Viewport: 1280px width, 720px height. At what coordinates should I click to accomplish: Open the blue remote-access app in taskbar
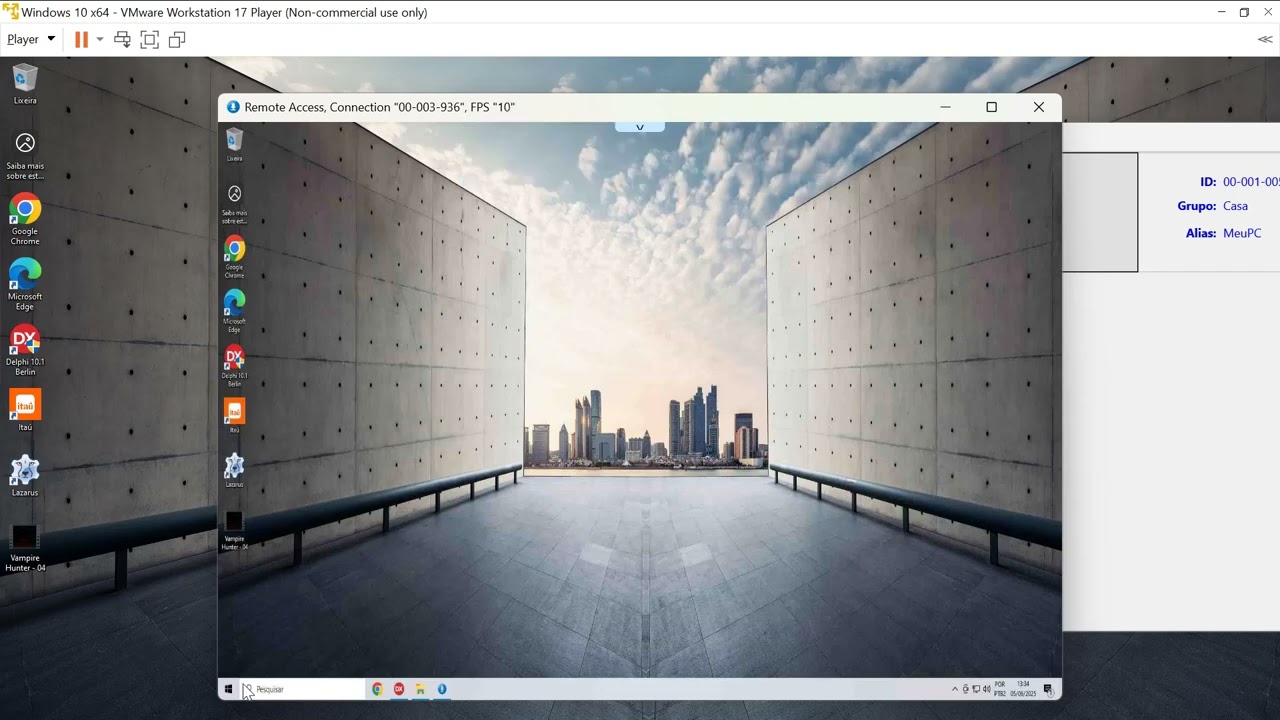(442, 689)
